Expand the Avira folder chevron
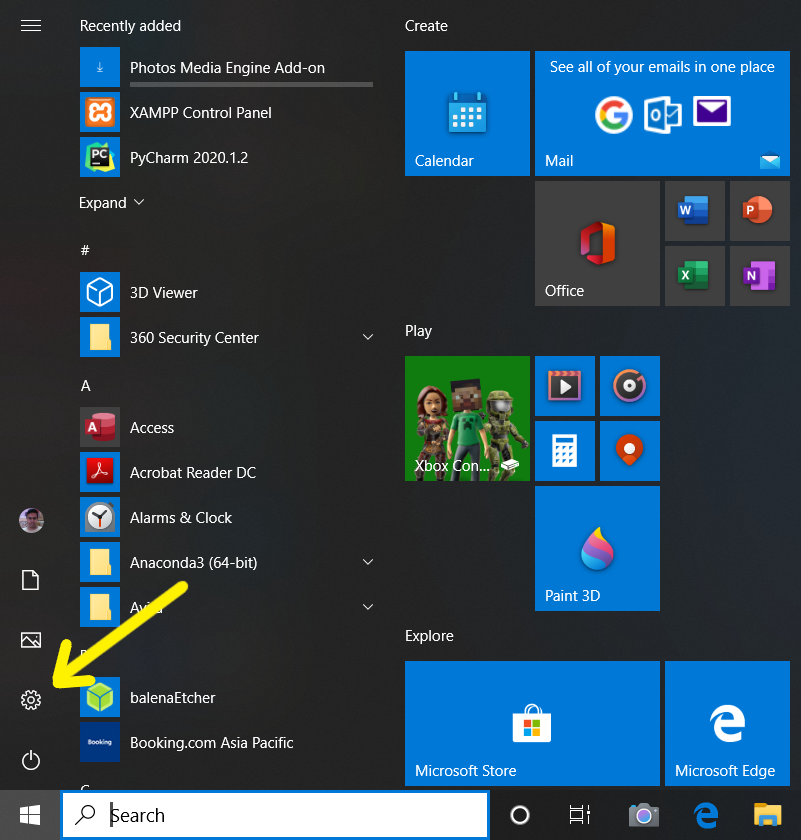801x840 pixels. coord(368,607)
